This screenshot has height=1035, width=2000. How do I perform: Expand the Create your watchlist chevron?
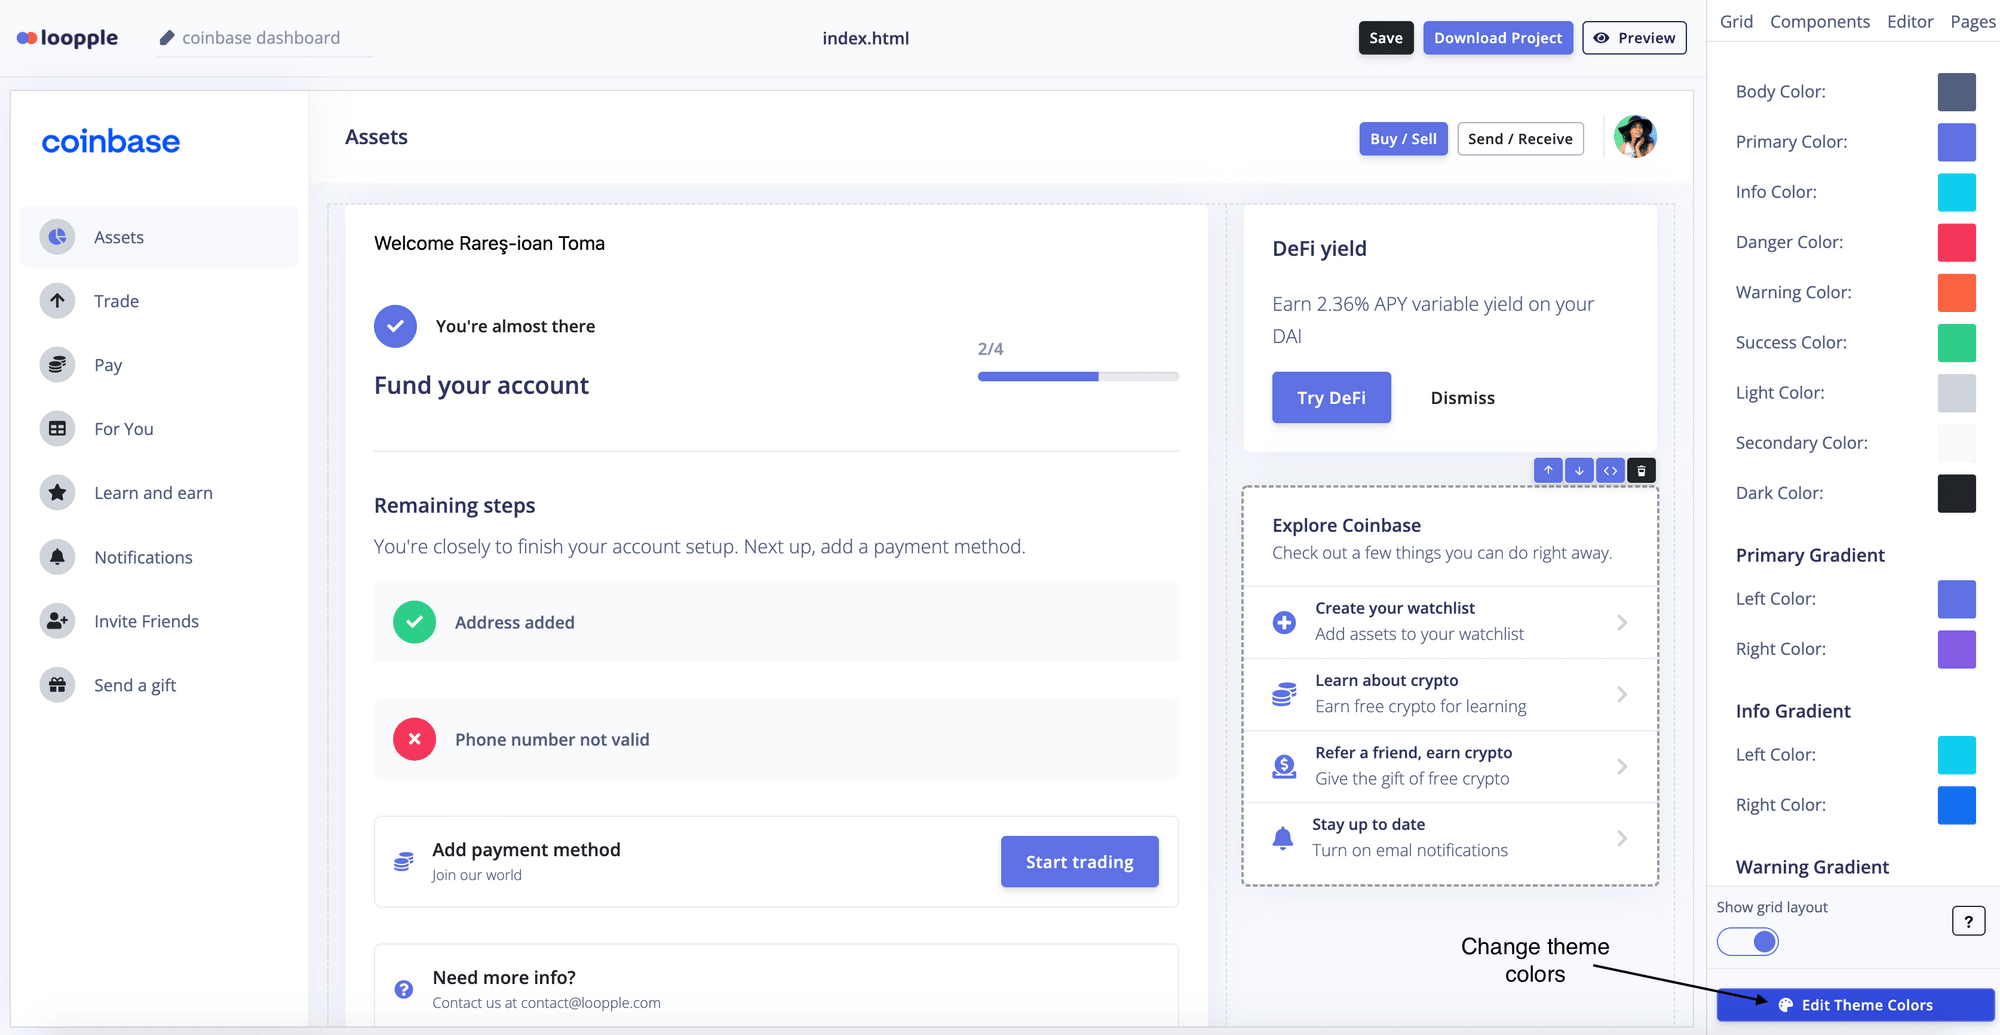coord(1622,622)
